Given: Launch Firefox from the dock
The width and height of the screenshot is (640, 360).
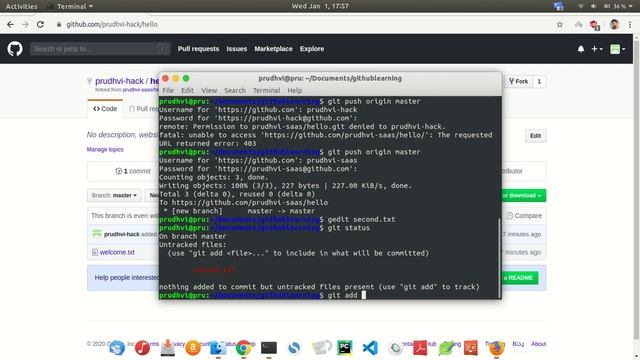Looking at the screenshot, I should [x=496, y=348].
